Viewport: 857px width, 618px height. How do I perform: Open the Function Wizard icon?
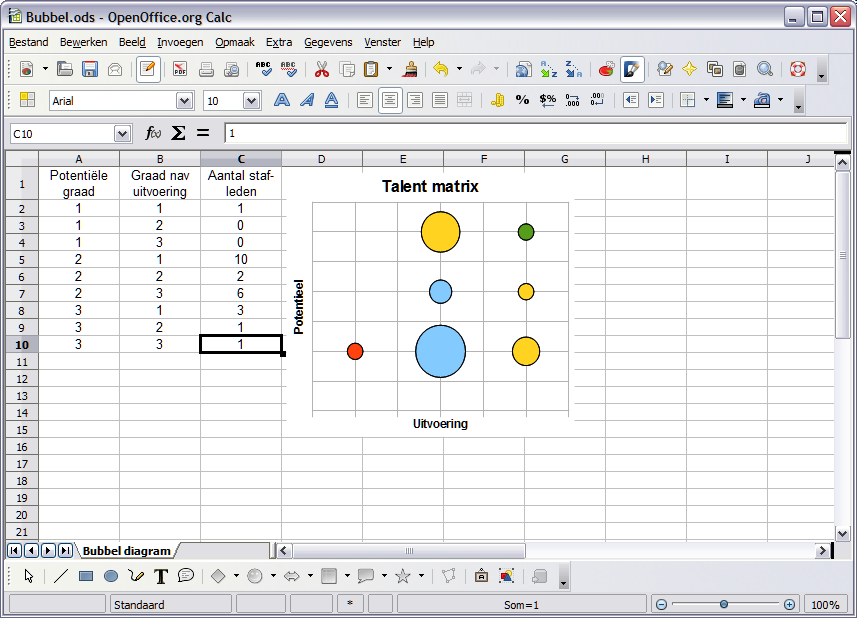click(x=153, y=133)
